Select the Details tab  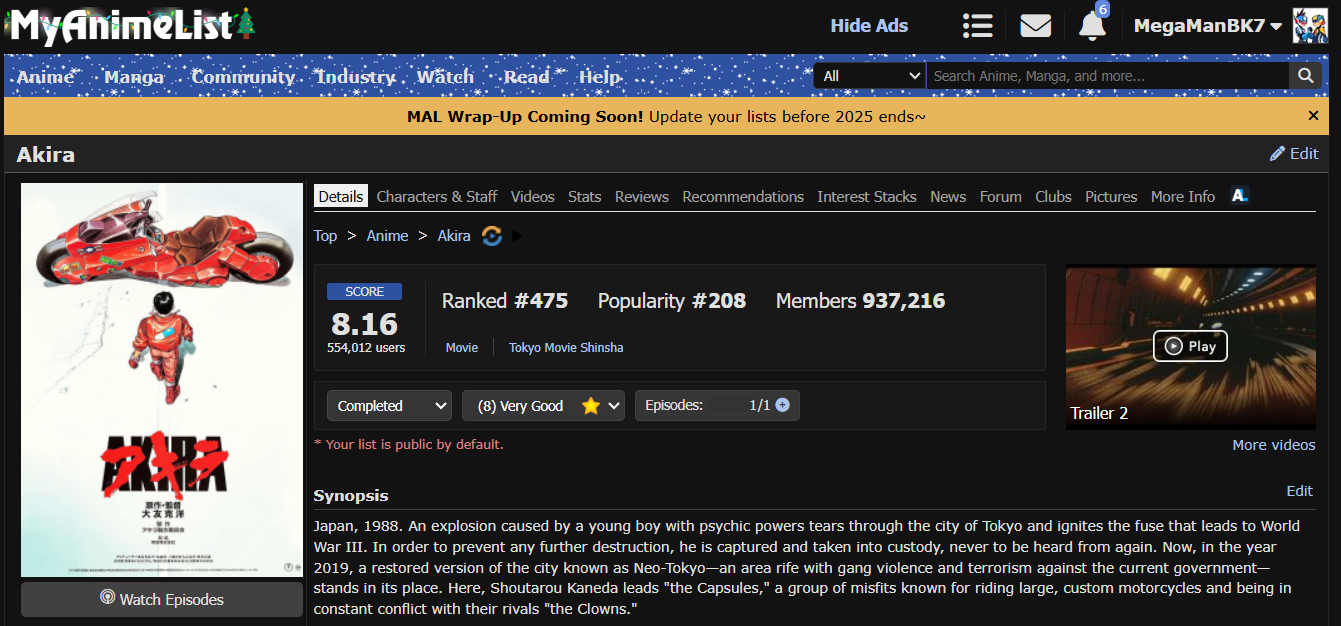[x=341, y=196]
